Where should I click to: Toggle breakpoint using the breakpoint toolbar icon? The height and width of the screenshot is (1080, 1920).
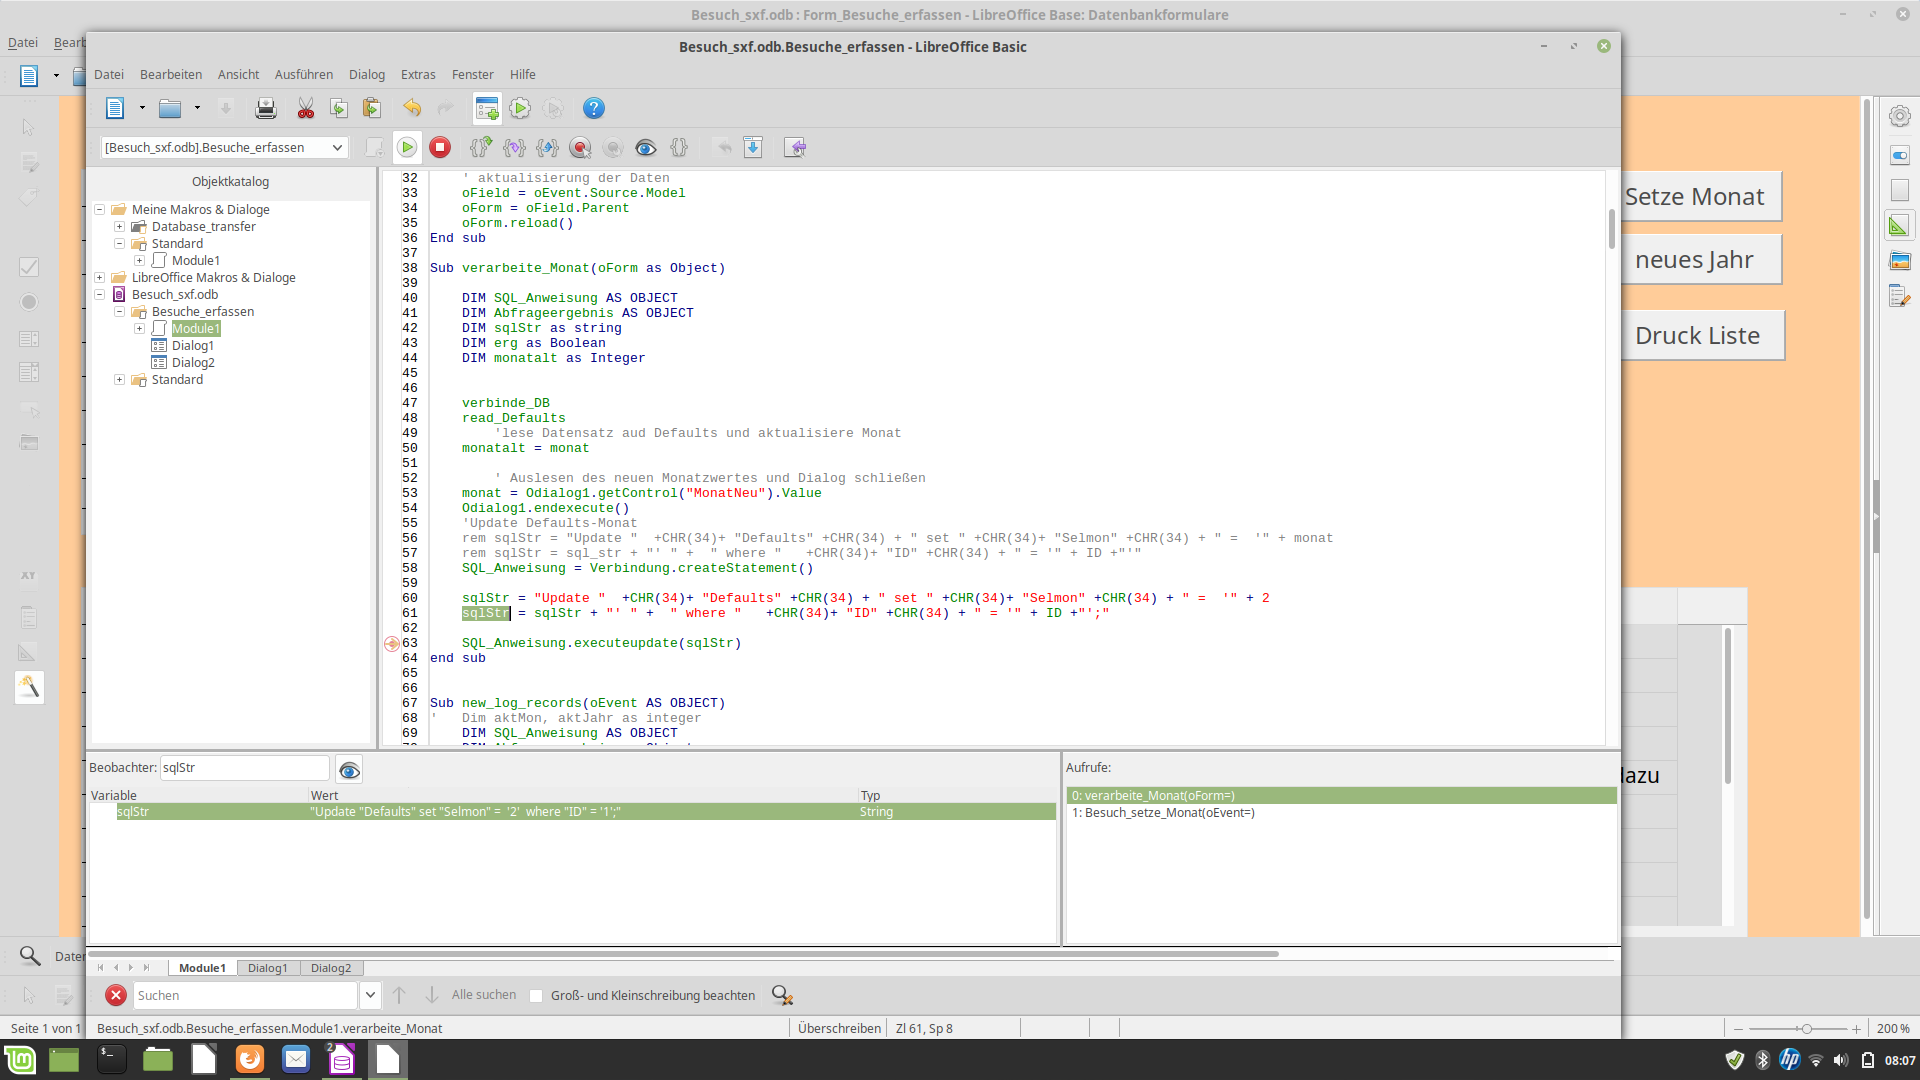tap(580, 148)
